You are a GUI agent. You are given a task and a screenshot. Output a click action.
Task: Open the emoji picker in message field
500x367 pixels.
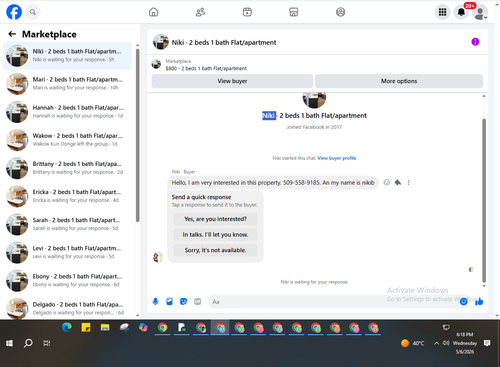[x=463, y=302]
